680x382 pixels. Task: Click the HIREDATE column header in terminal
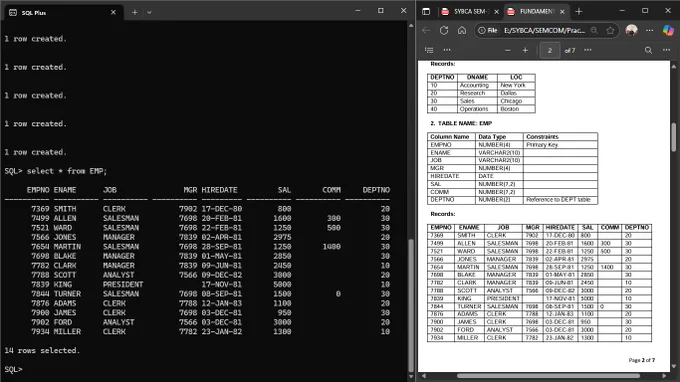coord(219,190)
